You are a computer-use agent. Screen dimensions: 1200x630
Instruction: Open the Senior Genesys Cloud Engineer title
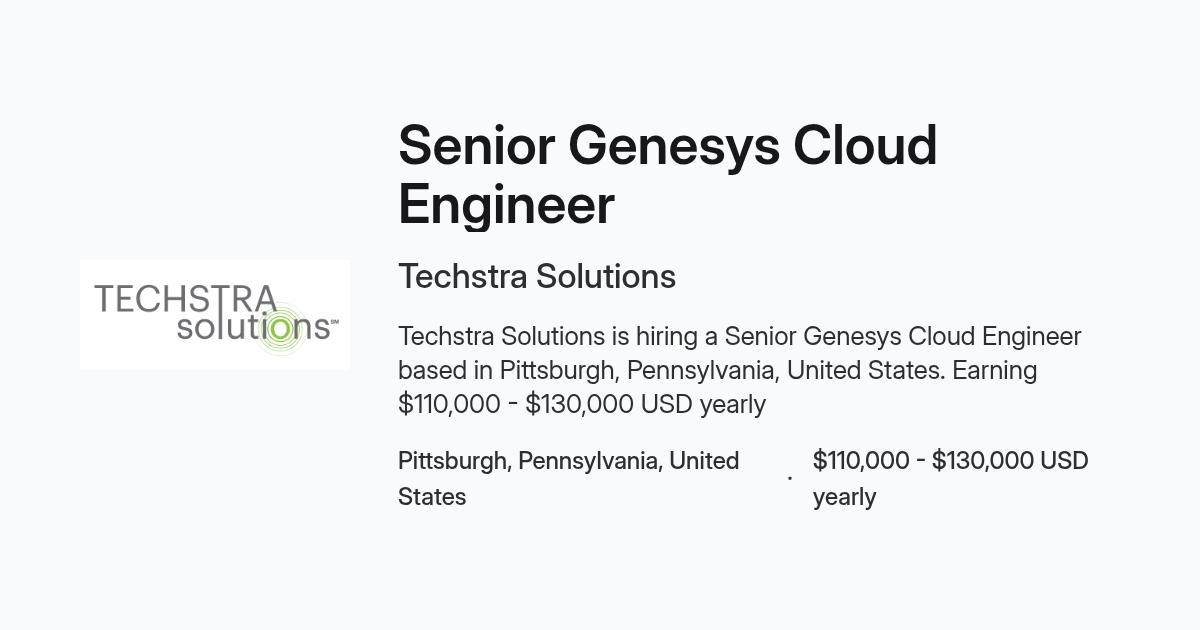[x=667, y=175]
